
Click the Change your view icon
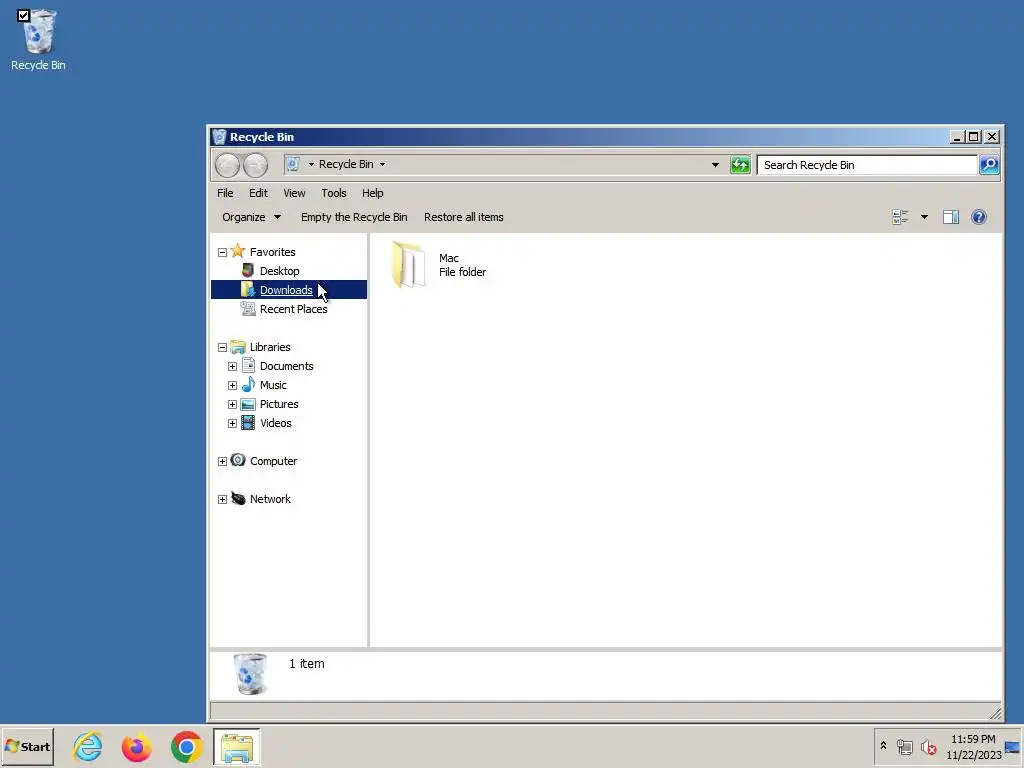[900, 217]
